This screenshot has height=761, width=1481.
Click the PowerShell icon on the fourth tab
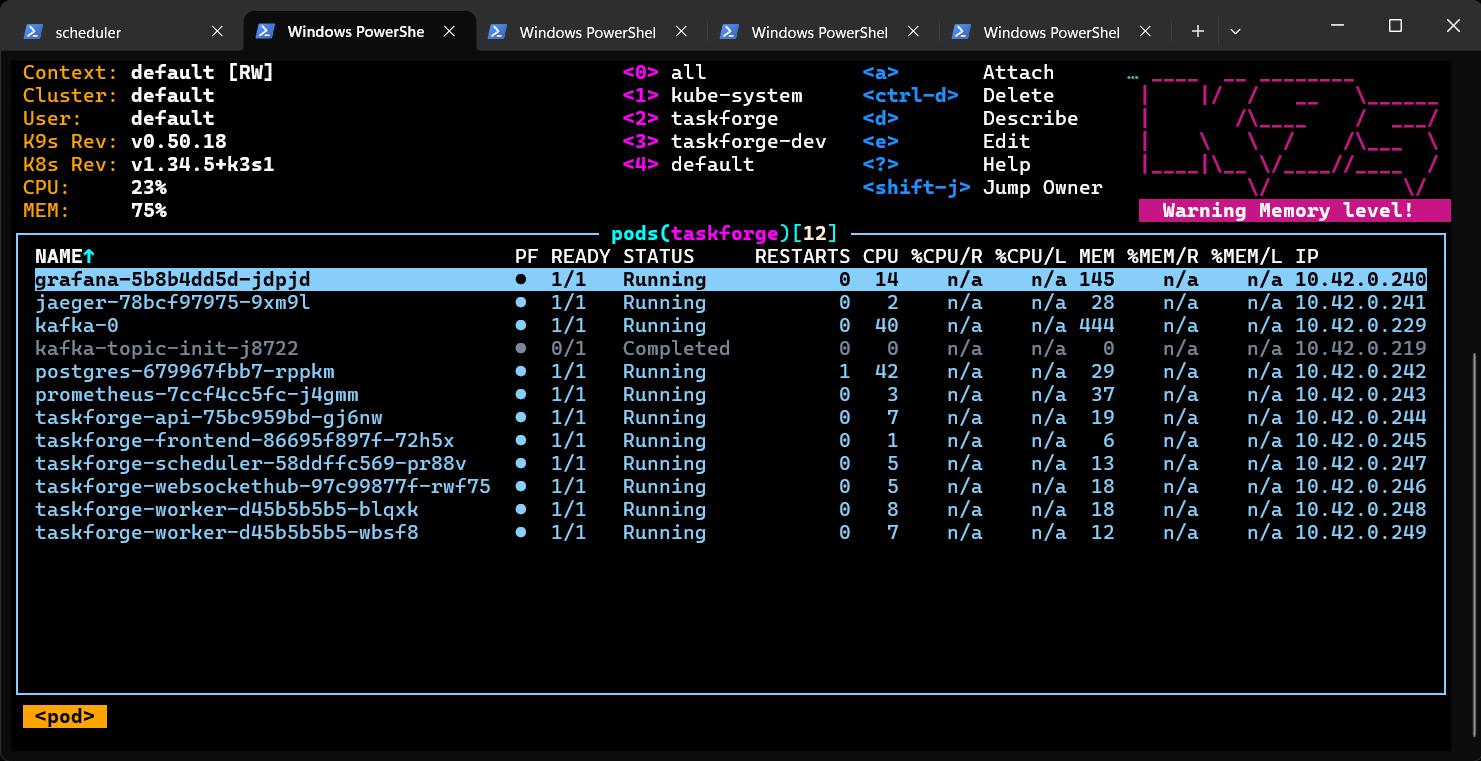[x=729, y=32]
